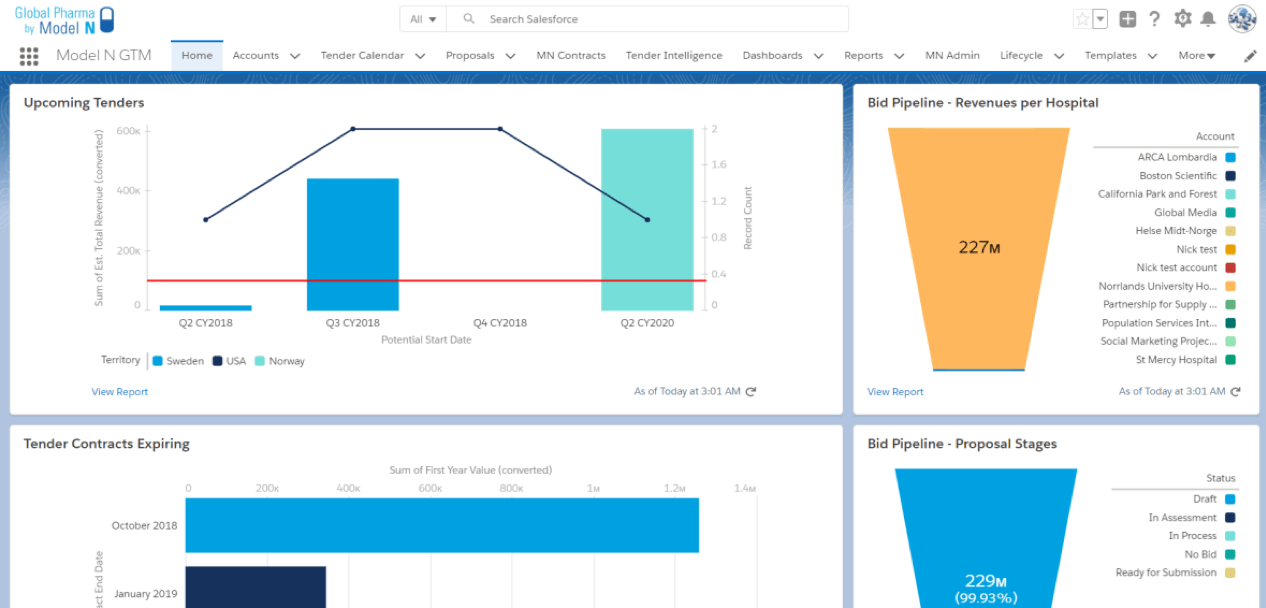Open the Dashboards tab
This screenshot has width=1266, height=608.
(772, 56)
